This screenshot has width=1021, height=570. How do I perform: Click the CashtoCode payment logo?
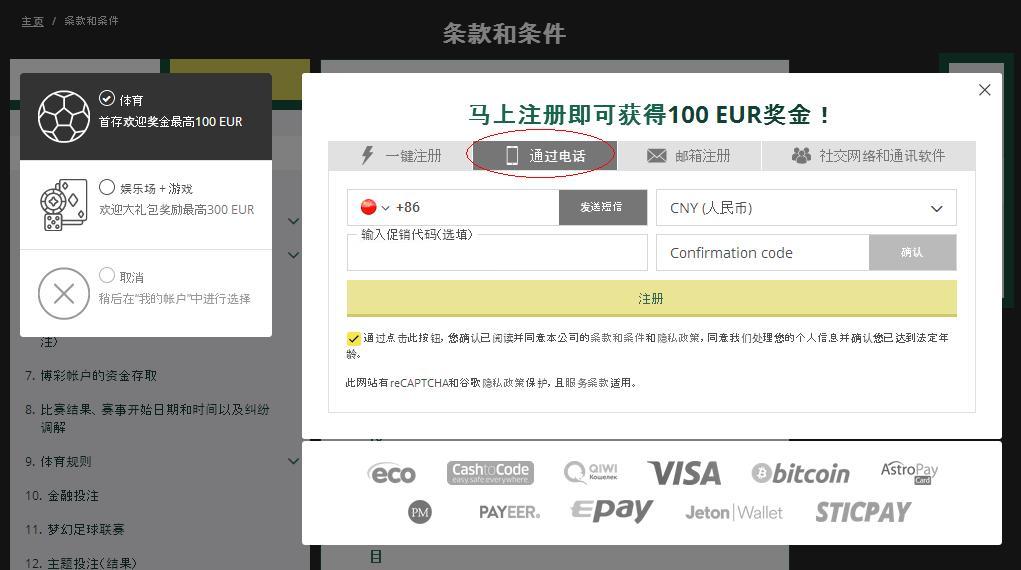[490, 473]
